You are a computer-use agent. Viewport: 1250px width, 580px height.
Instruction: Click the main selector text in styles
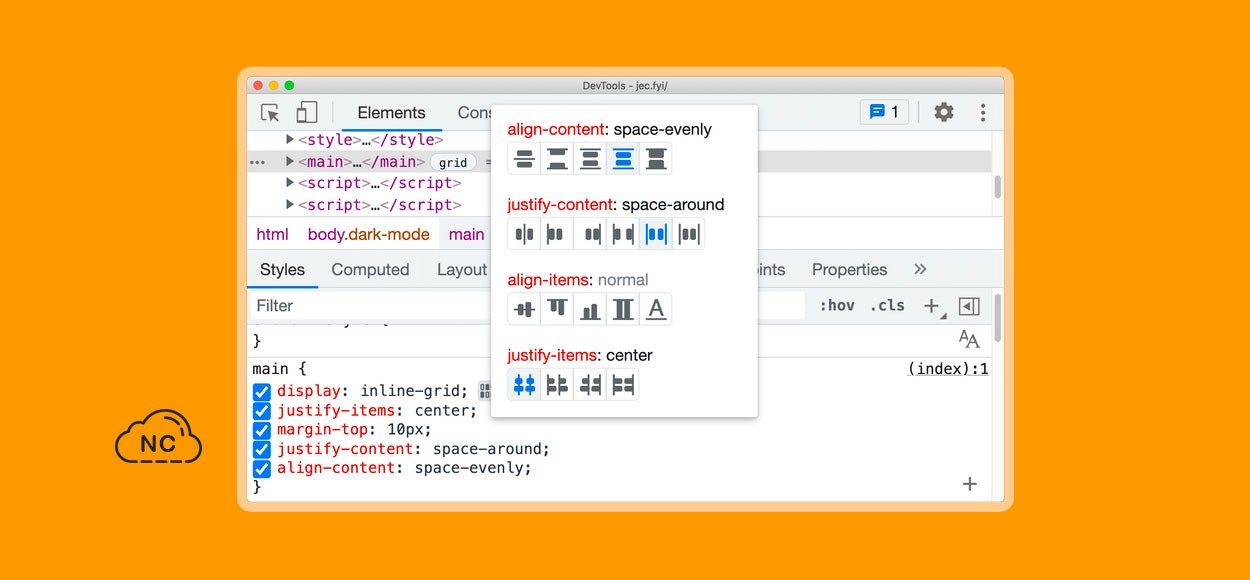click(271, 369)
